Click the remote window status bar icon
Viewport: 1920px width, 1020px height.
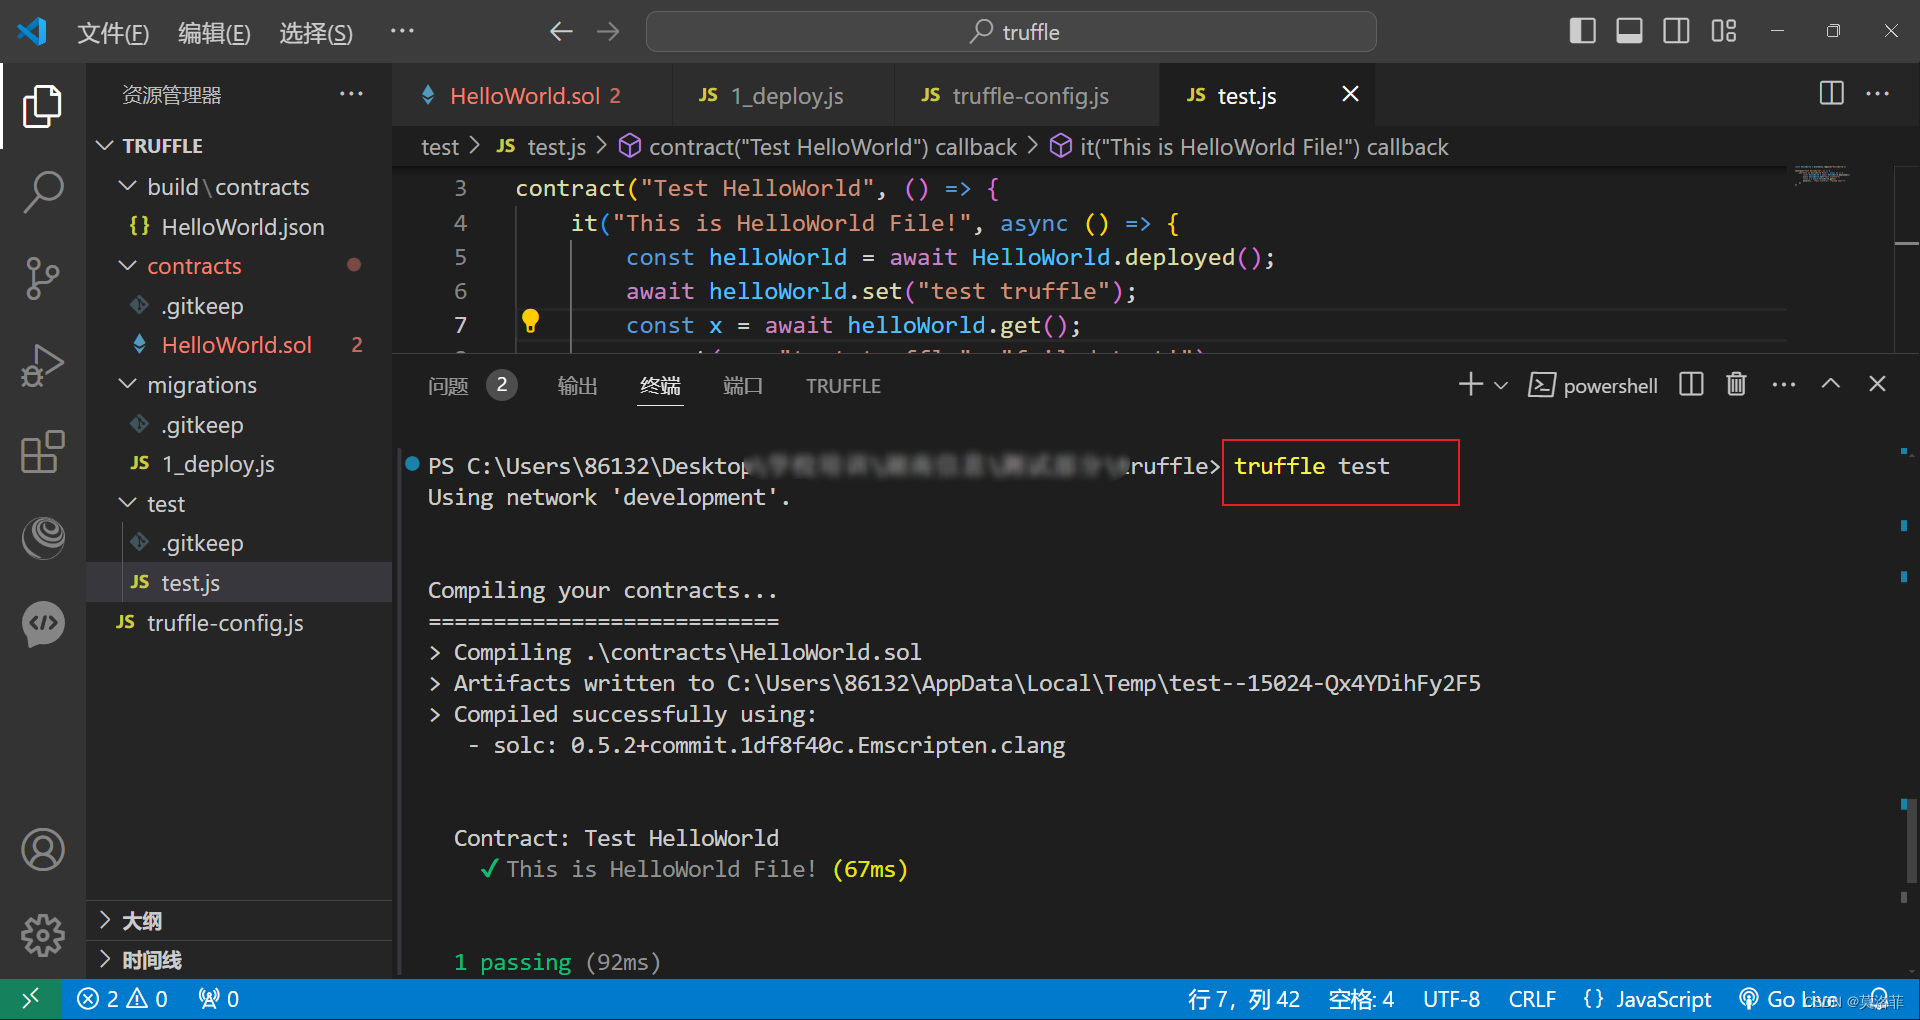point(30,999)
